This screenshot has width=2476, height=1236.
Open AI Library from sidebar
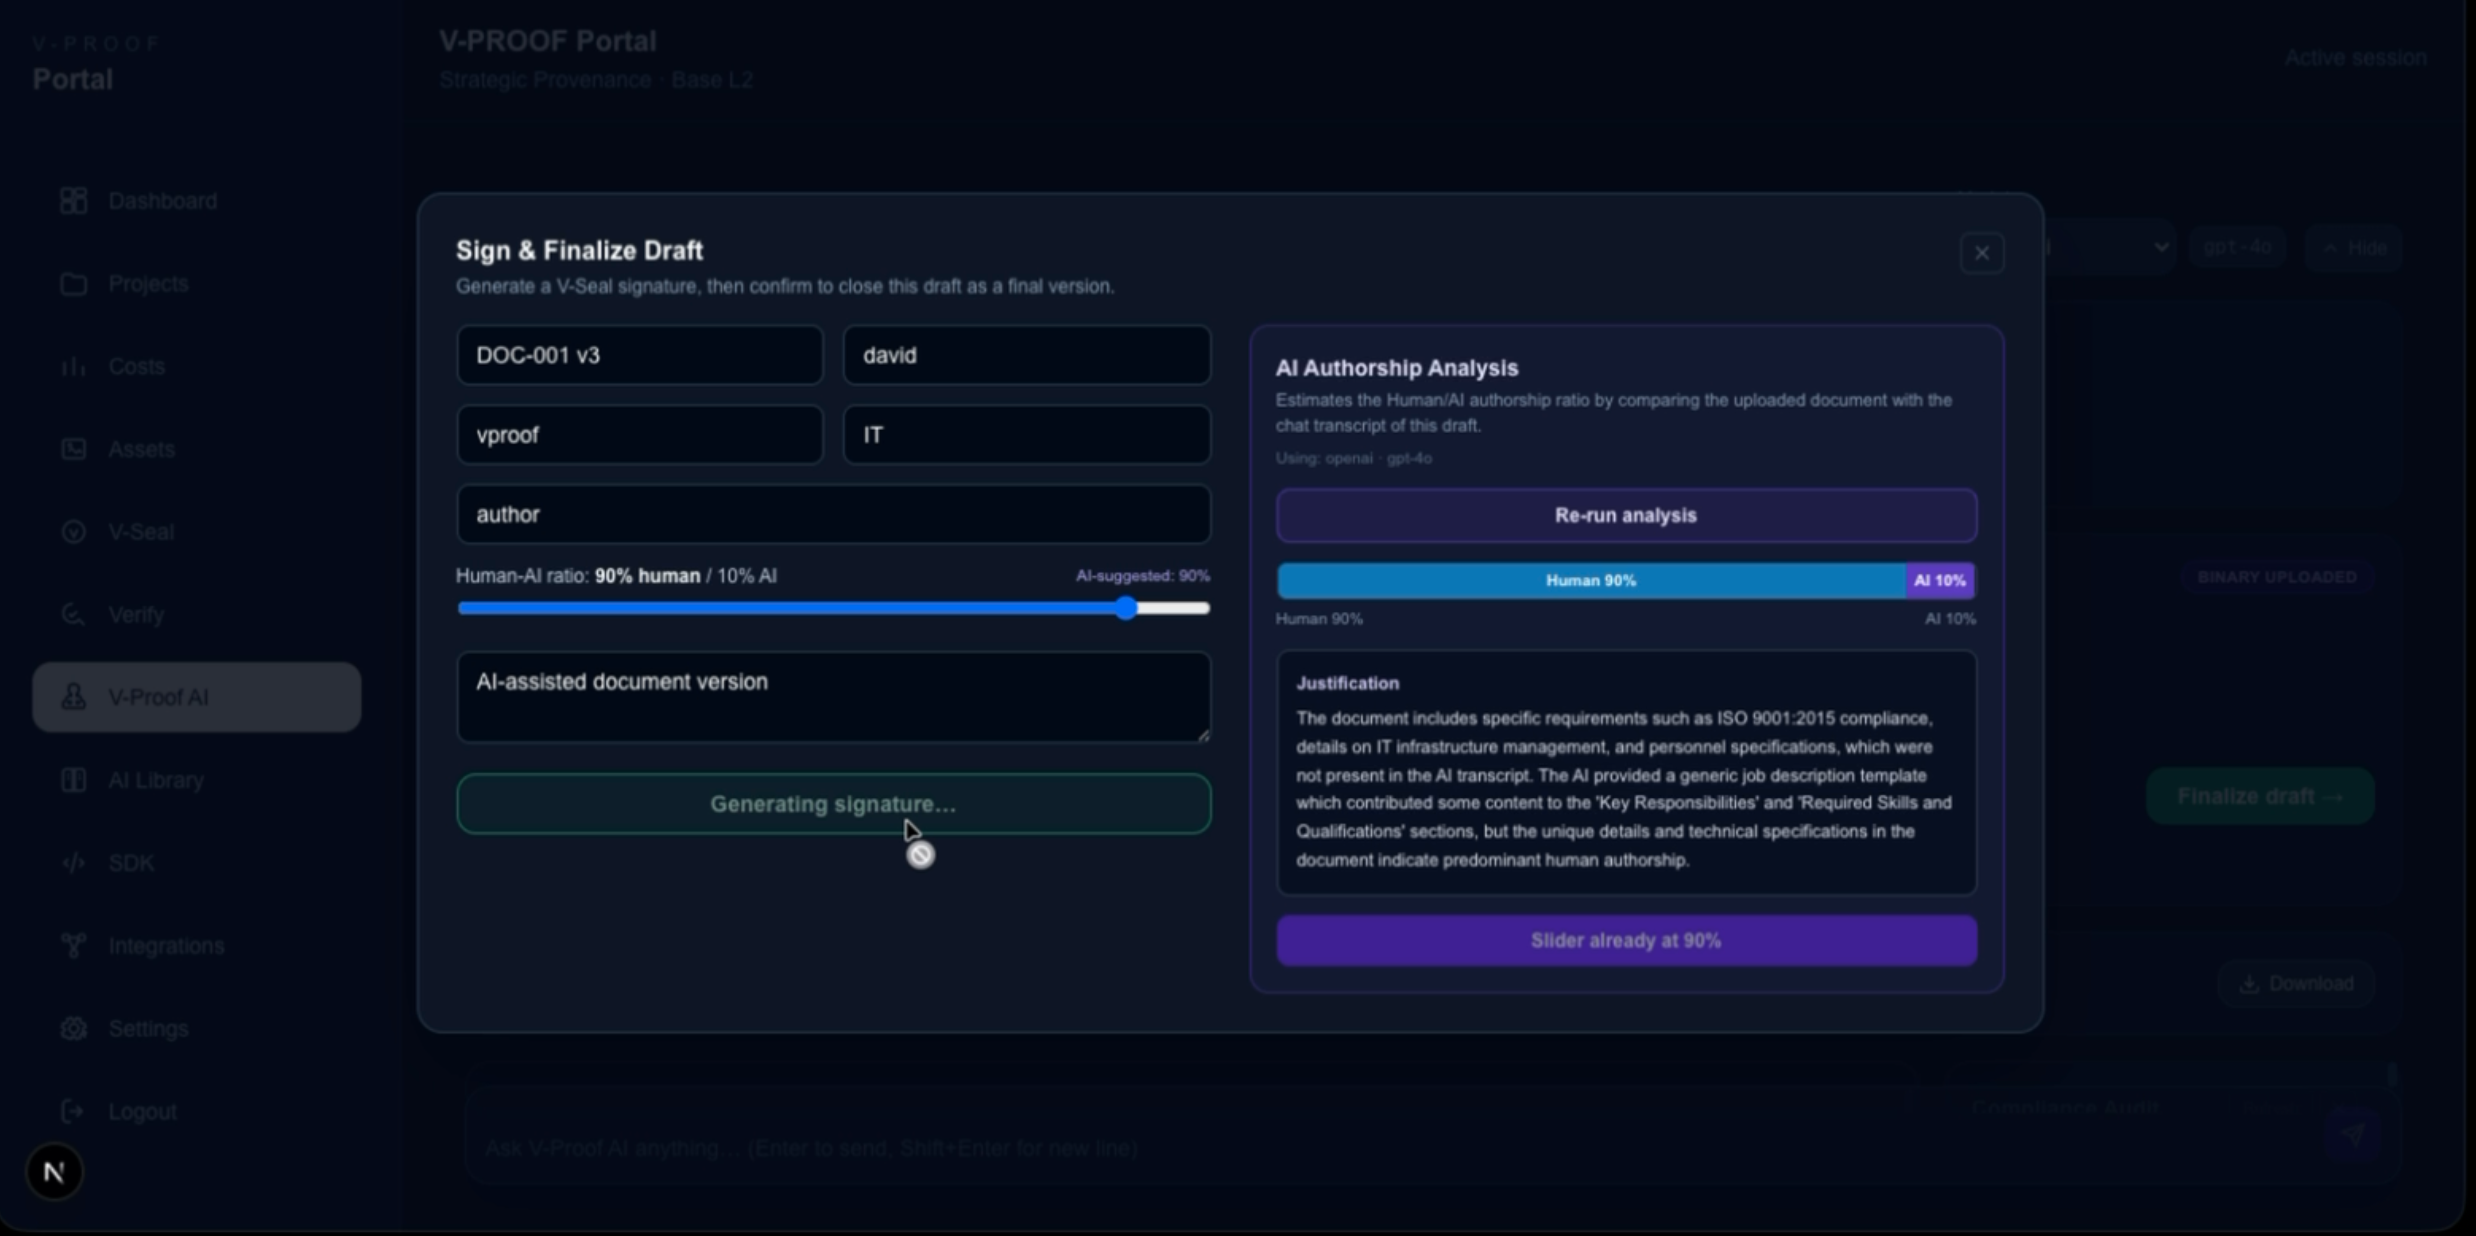click(x=196, y=780)
